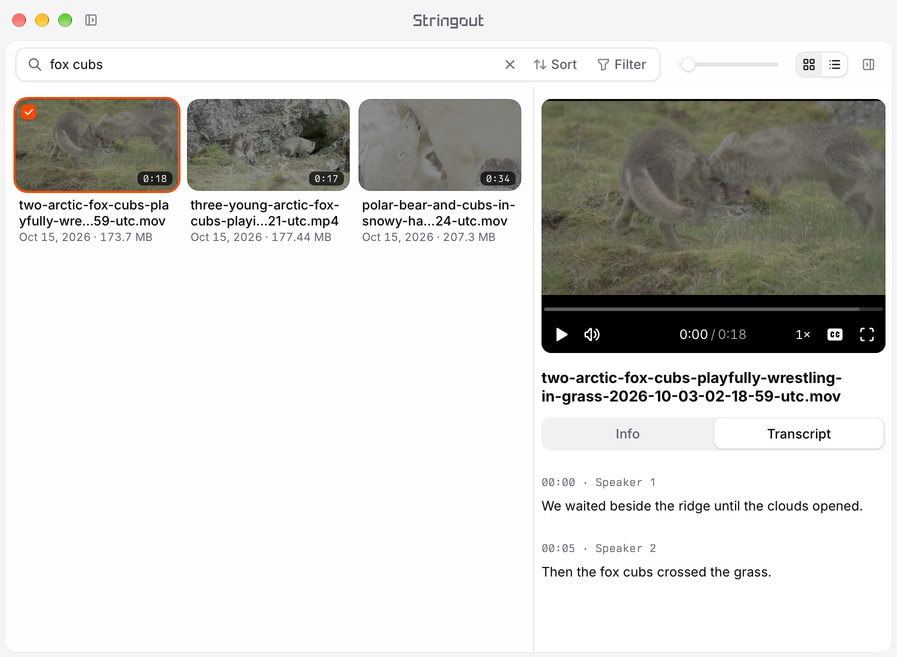Change the 1× playback speed

(803, 334)
